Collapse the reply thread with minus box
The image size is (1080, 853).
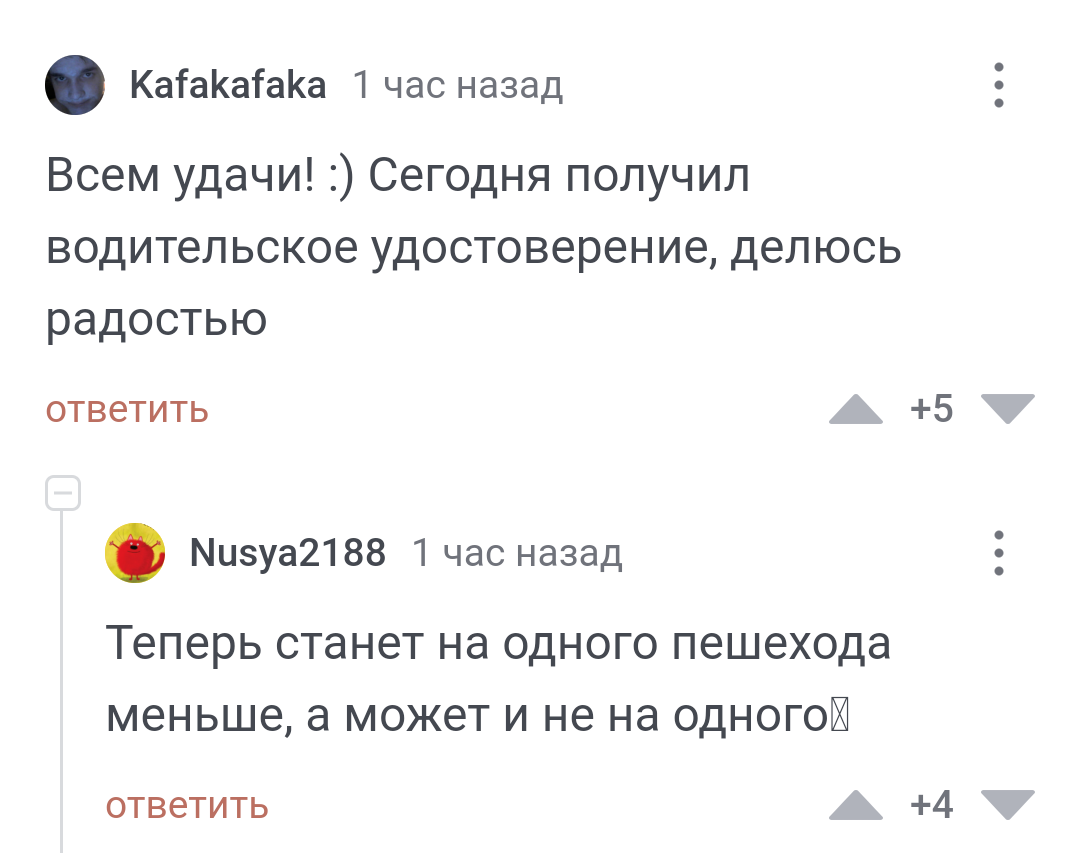coord(62,493)
